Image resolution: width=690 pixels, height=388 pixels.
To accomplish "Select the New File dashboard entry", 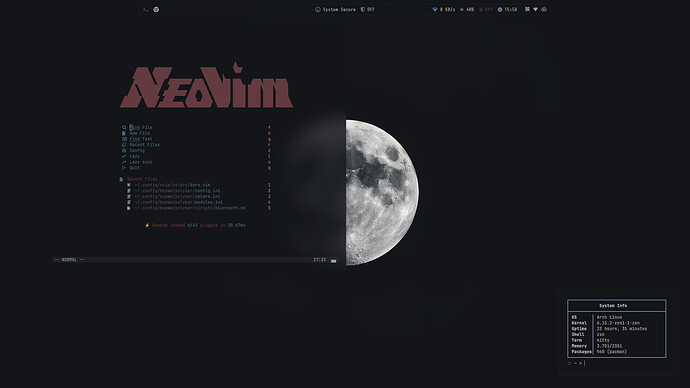I will coord(139,133).
